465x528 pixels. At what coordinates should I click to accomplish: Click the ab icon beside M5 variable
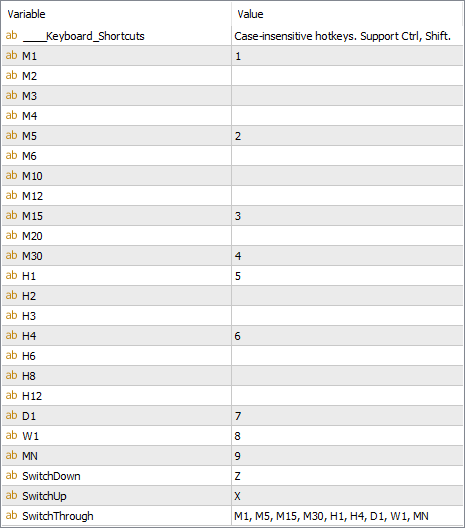pos(11,135)
